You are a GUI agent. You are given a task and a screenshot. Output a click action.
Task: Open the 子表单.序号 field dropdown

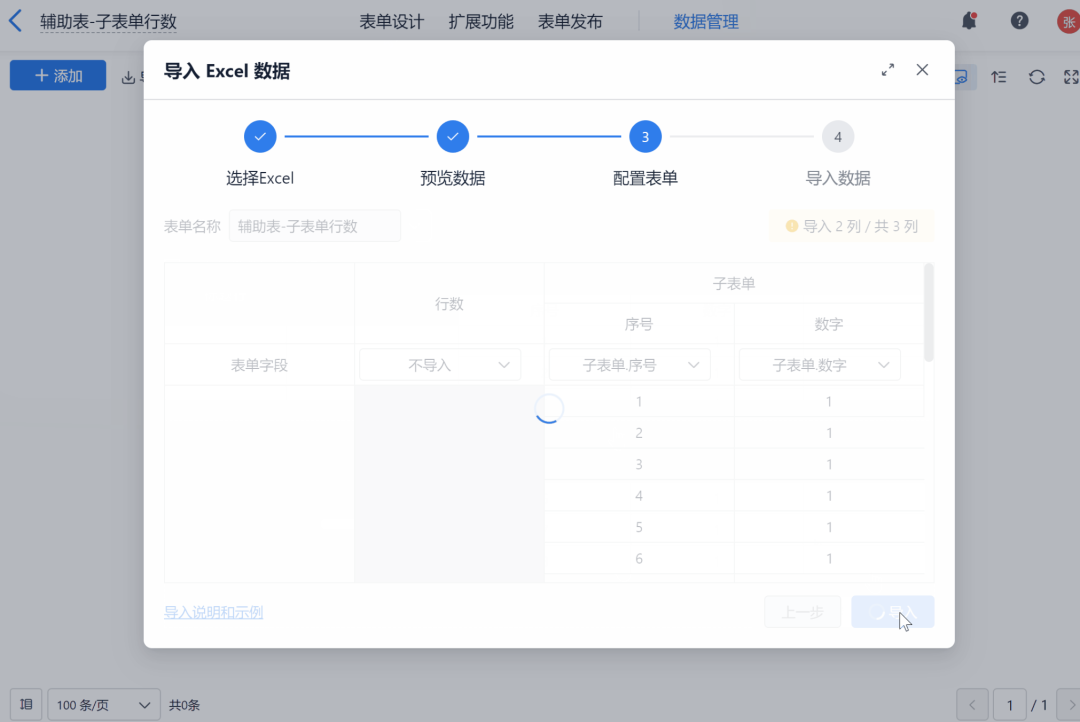(x=630, y=365)
